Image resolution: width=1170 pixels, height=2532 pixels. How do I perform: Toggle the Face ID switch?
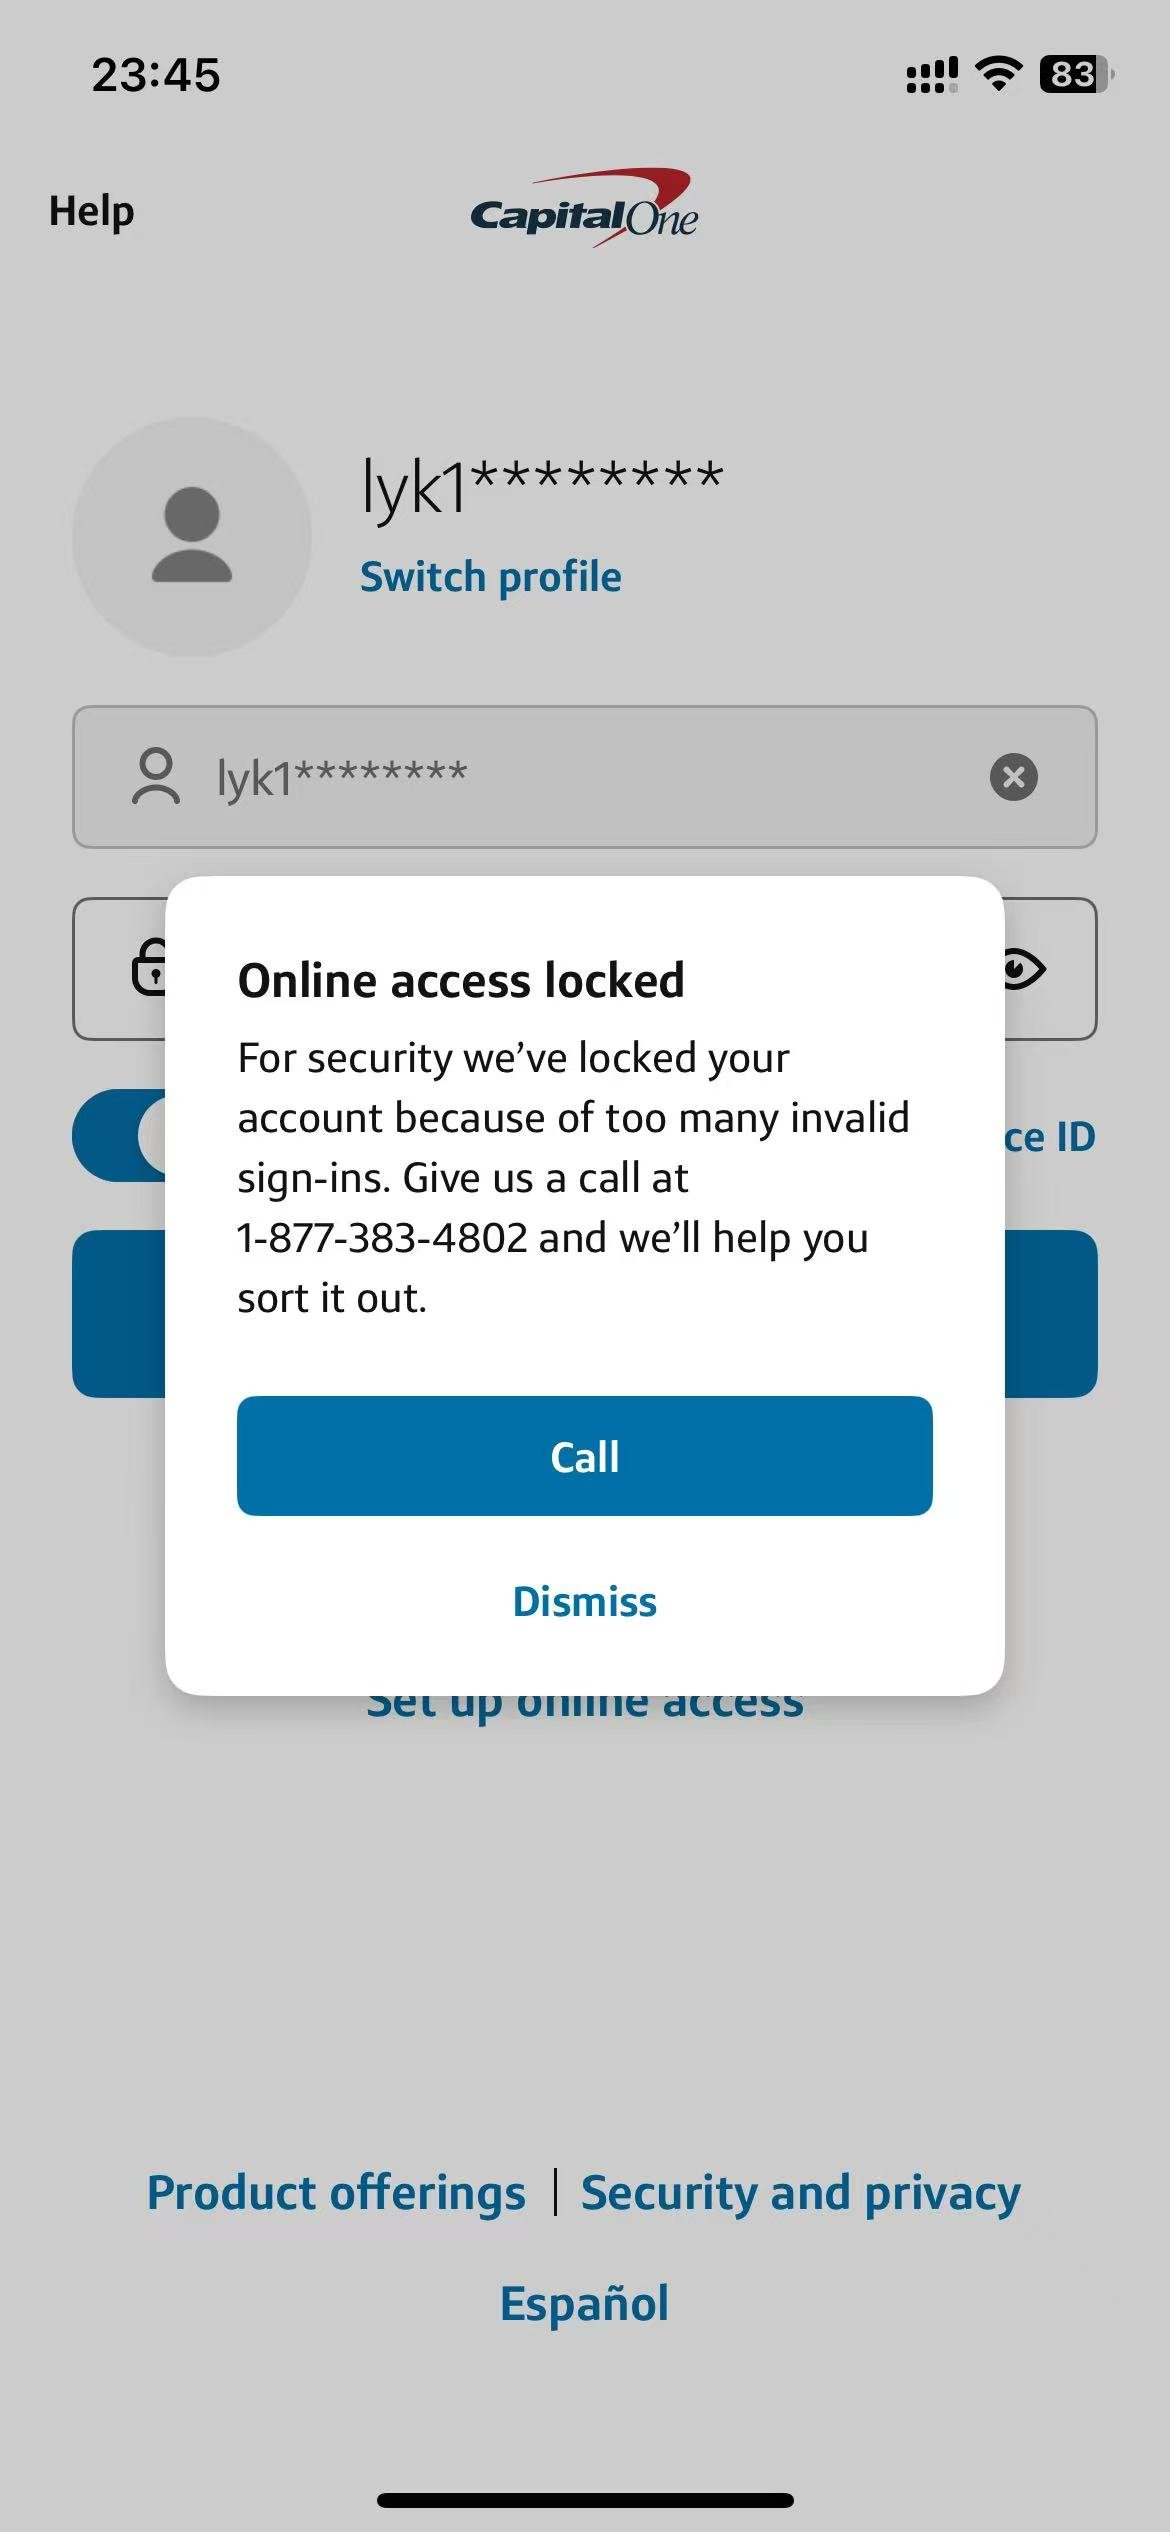[119, 1135]
